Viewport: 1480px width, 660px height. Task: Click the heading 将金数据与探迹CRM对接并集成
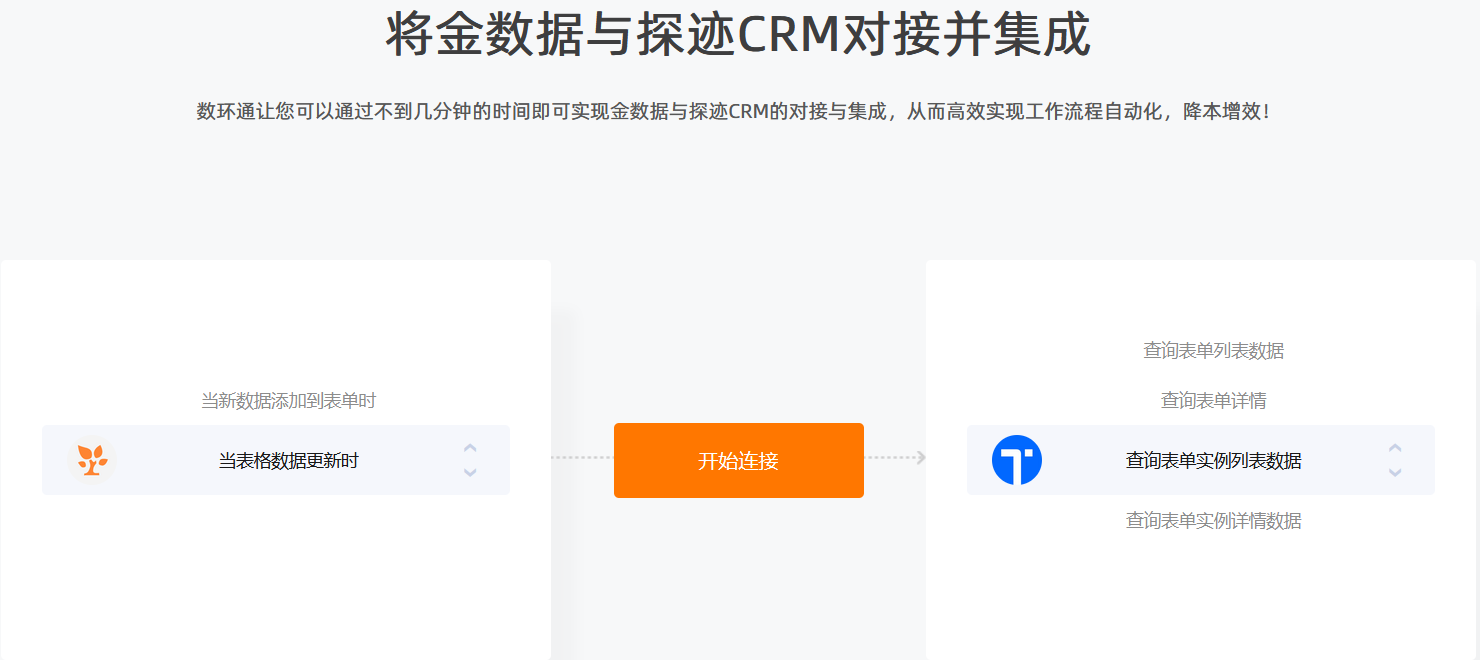point(738,36)
